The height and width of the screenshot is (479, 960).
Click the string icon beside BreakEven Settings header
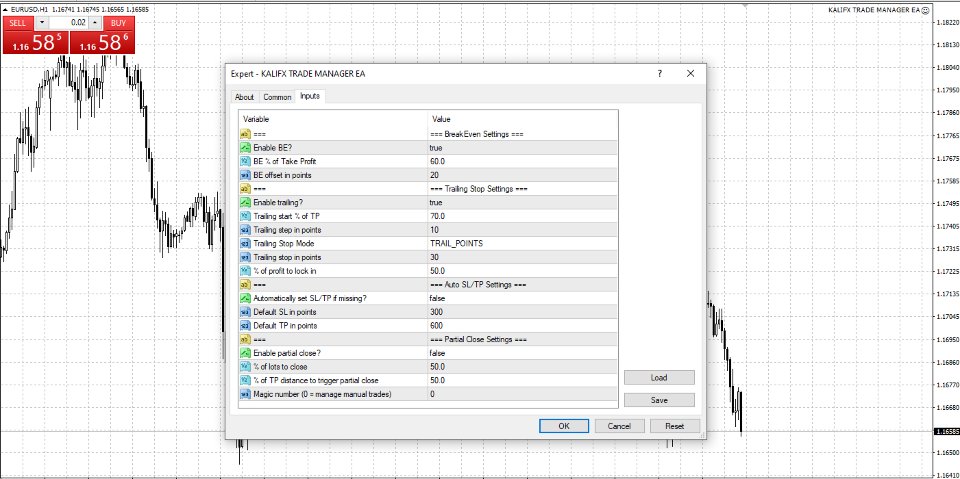point(246,134)
